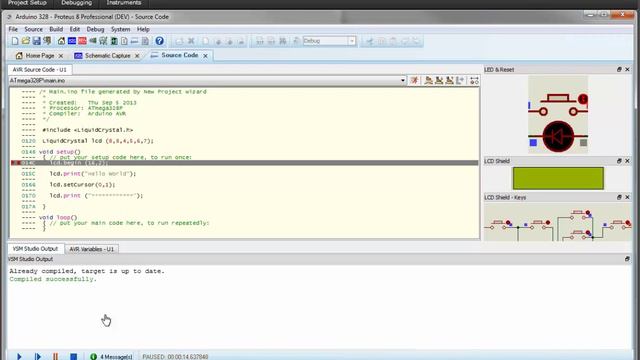Click the Step Over debug icon
The height and width of the screenshot is (360, 640).
click(428, 80)
